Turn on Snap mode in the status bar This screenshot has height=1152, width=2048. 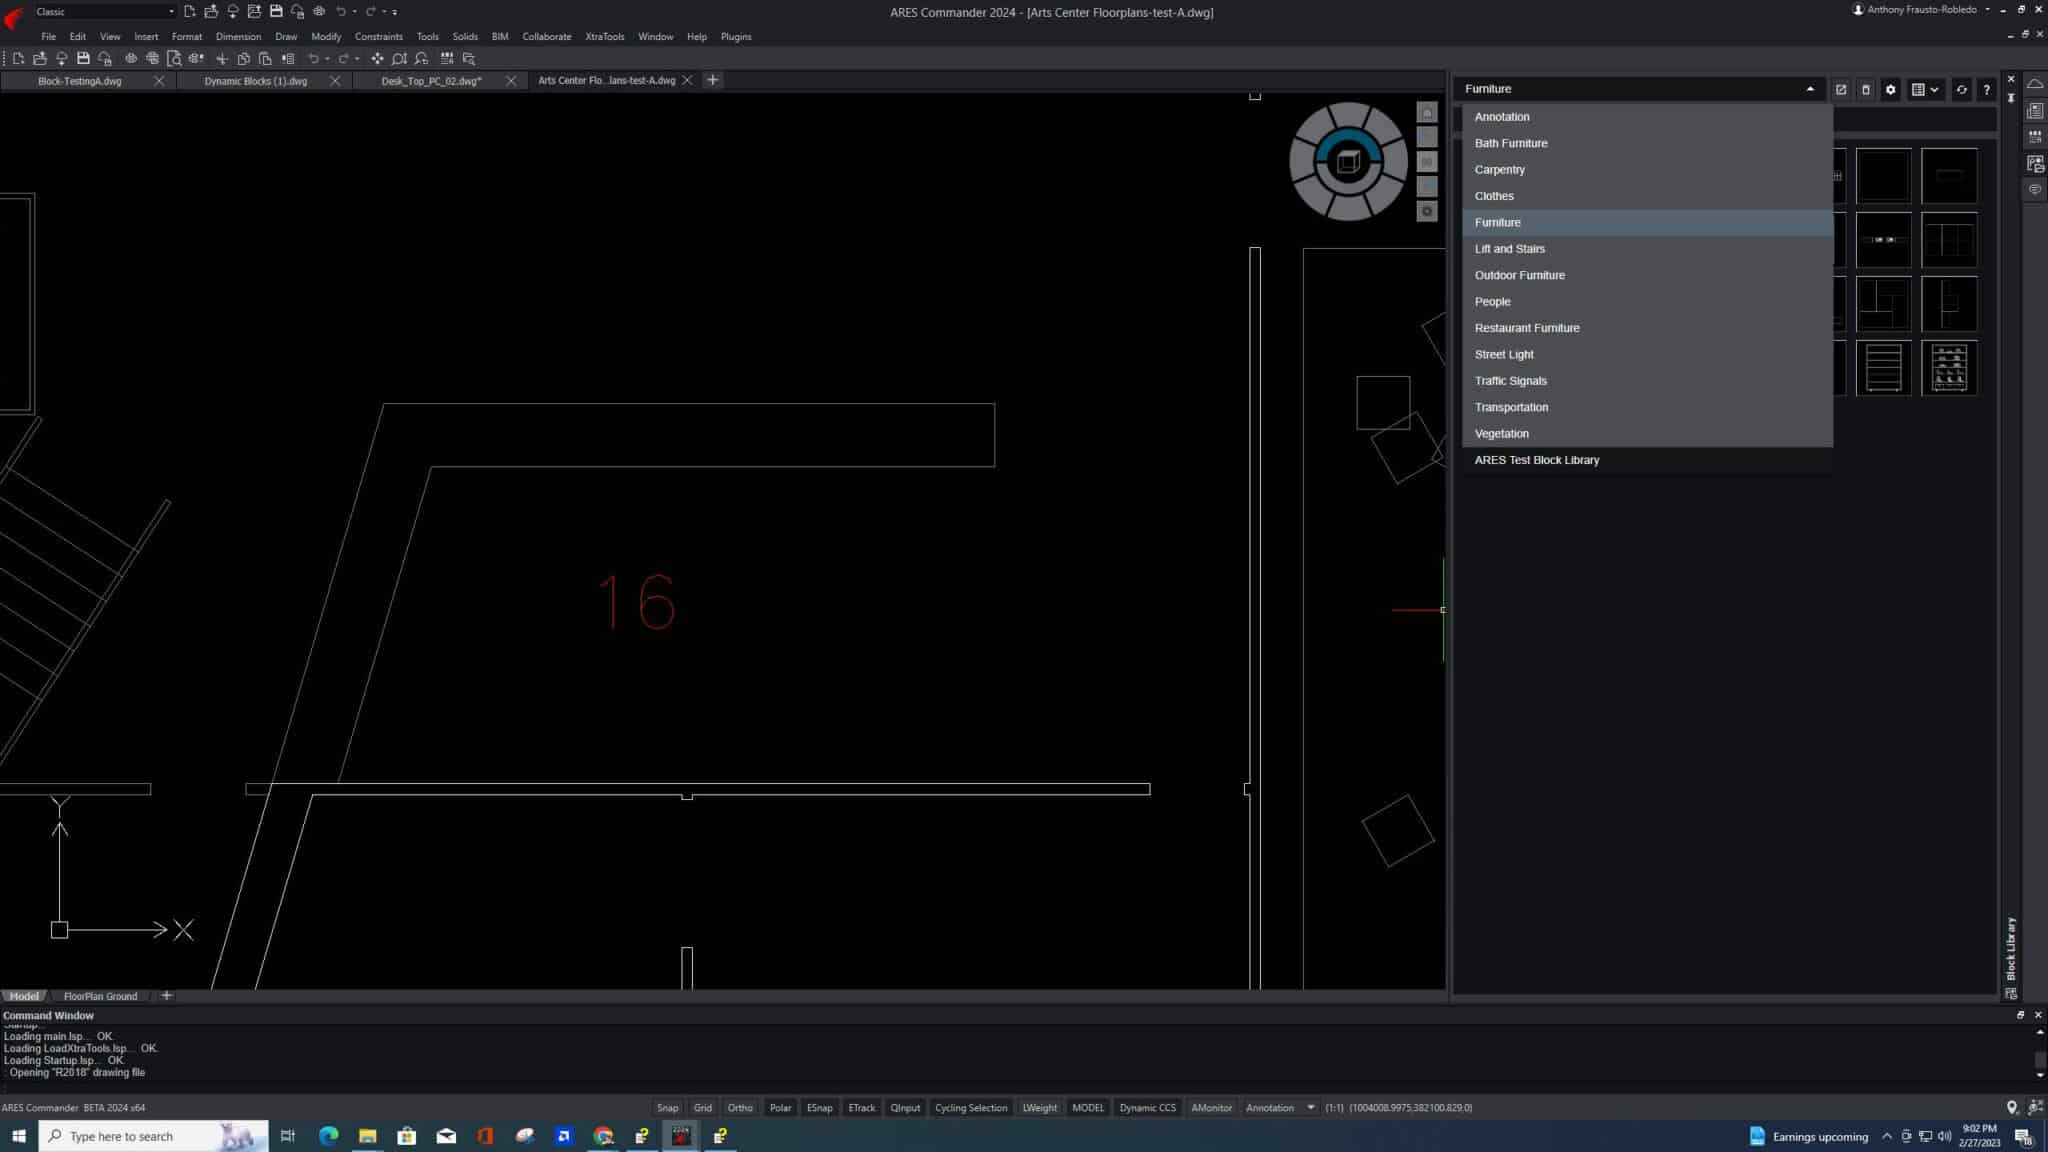tap(667, 1107)
